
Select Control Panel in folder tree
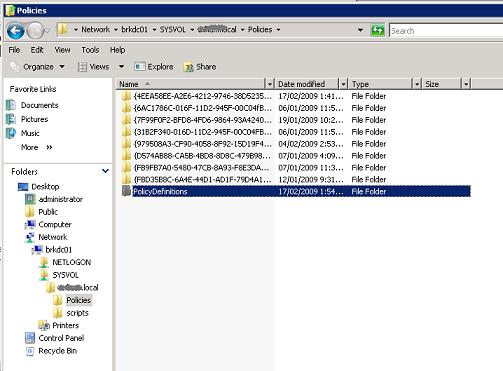[x=61, y=338]
